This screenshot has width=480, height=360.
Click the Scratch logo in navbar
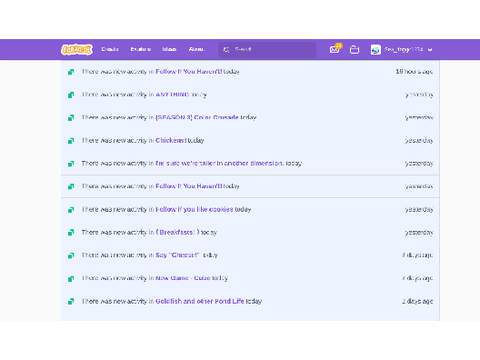[x=77, y=50]
